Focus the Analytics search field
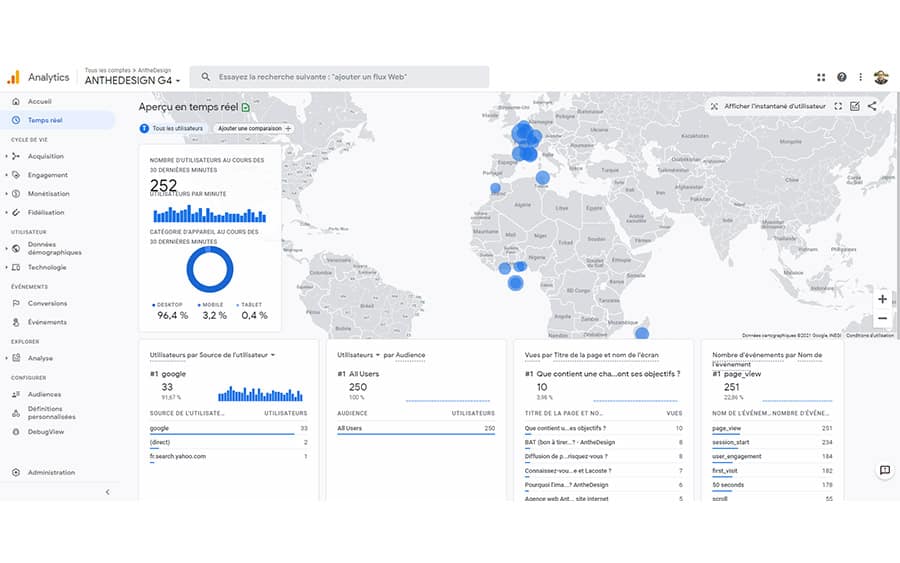The height and width of the screenshot is (563, 900). pos(339,77)
